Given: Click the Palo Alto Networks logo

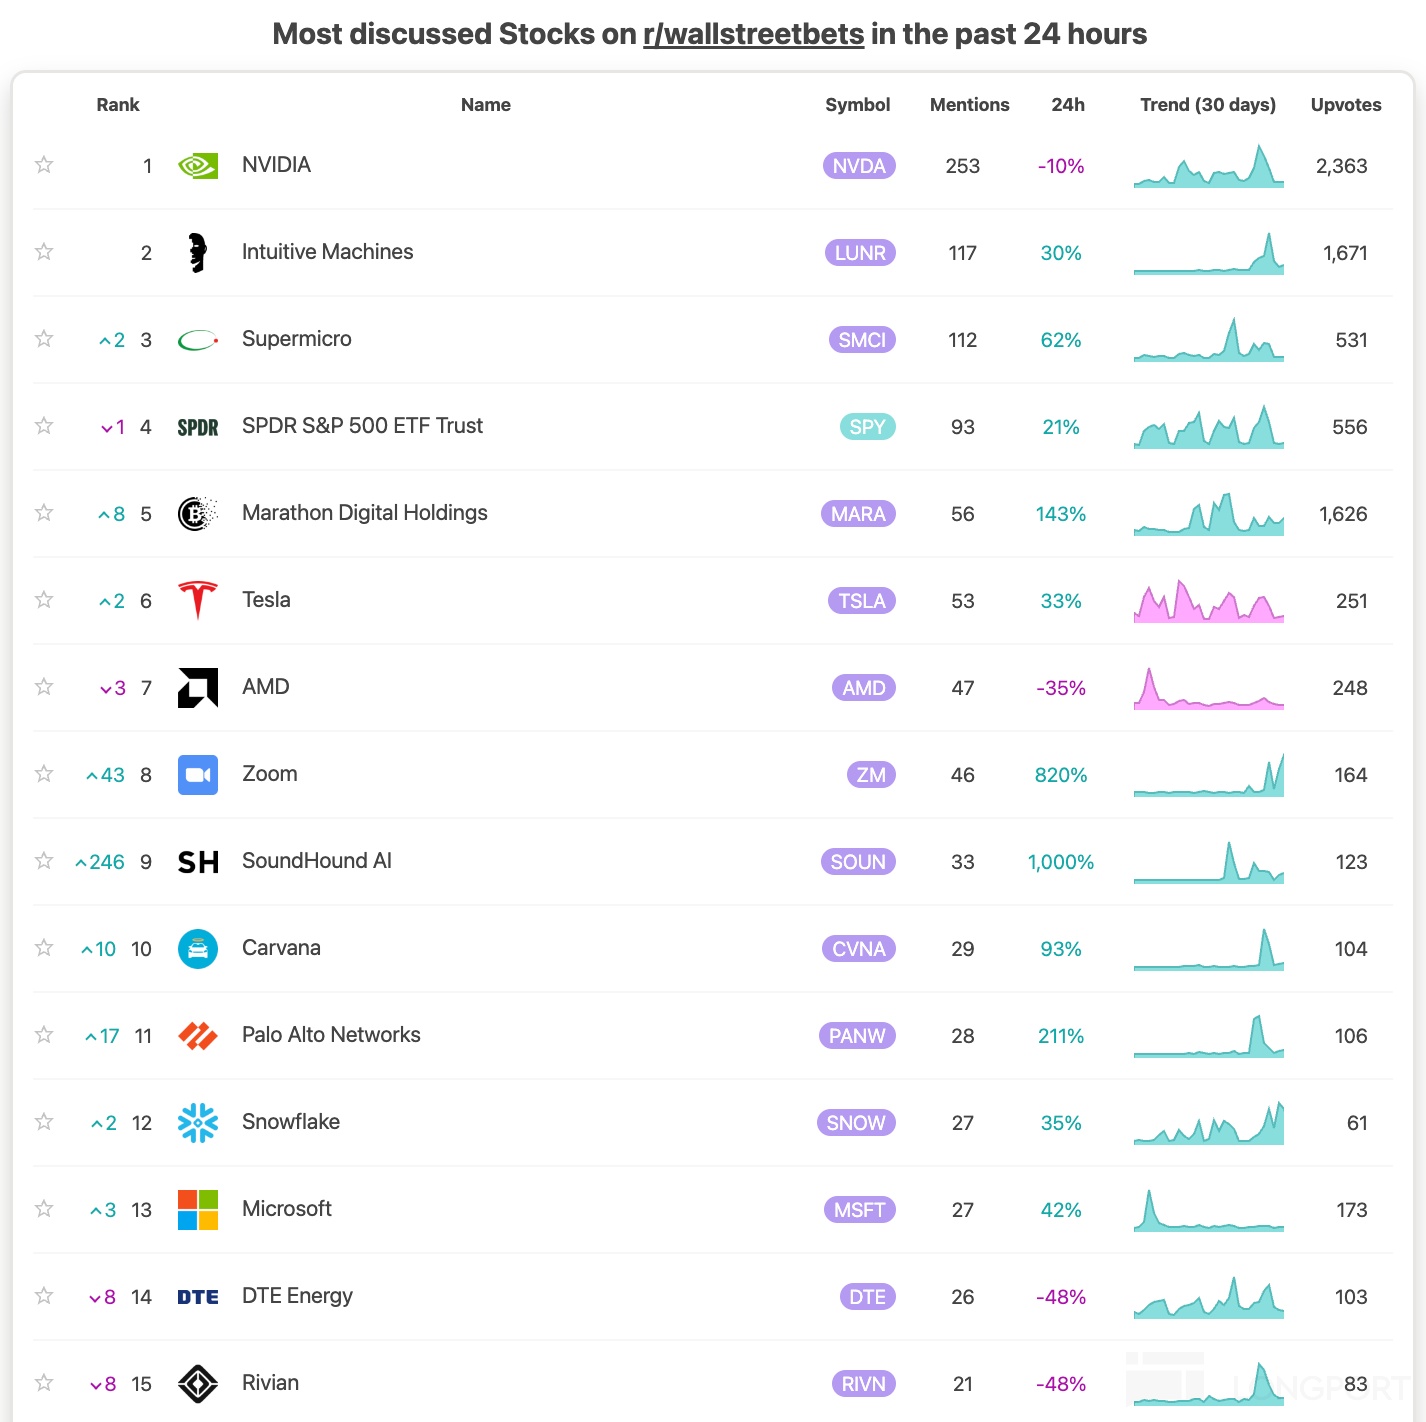Looking at the screenshot, I should (198, 1036).
